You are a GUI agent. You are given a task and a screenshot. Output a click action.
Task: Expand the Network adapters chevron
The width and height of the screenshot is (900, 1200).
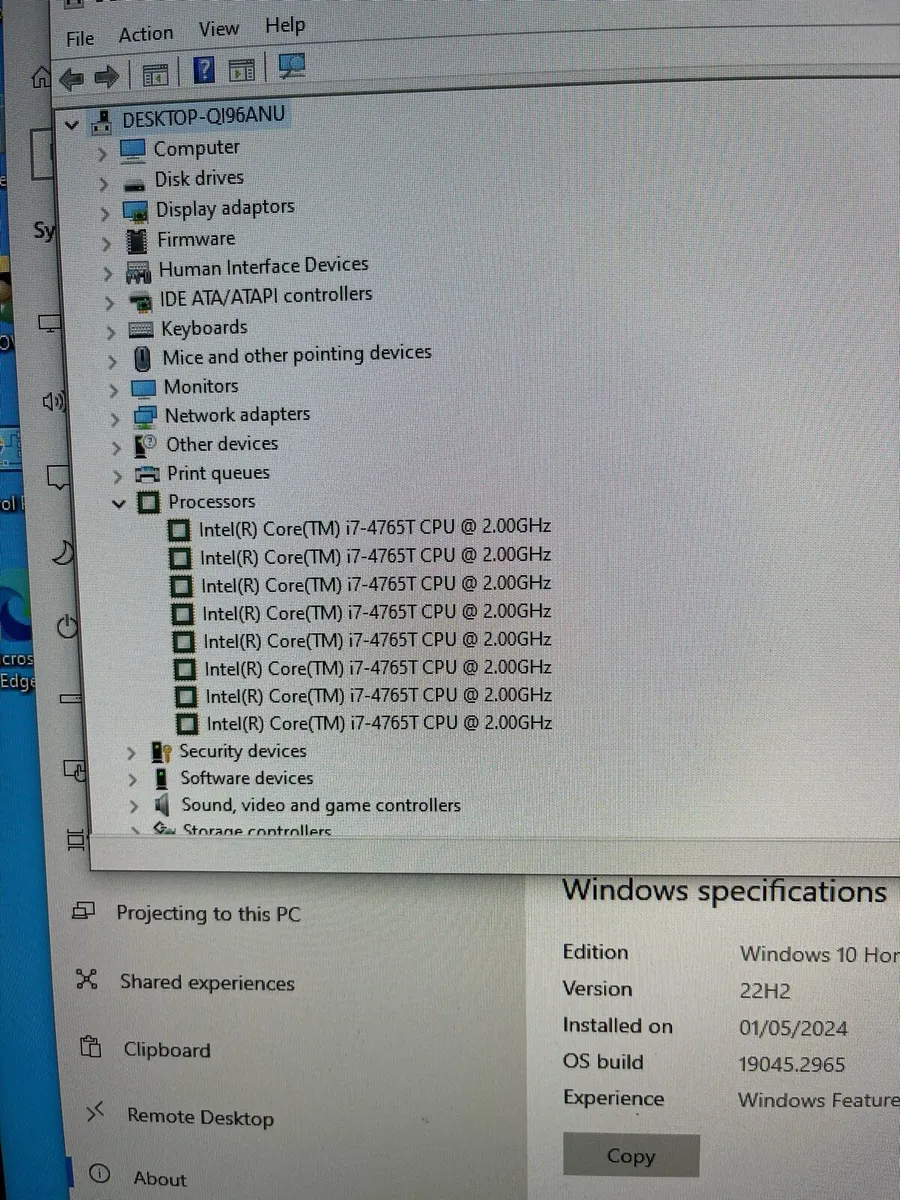click(x=115, y=419)
